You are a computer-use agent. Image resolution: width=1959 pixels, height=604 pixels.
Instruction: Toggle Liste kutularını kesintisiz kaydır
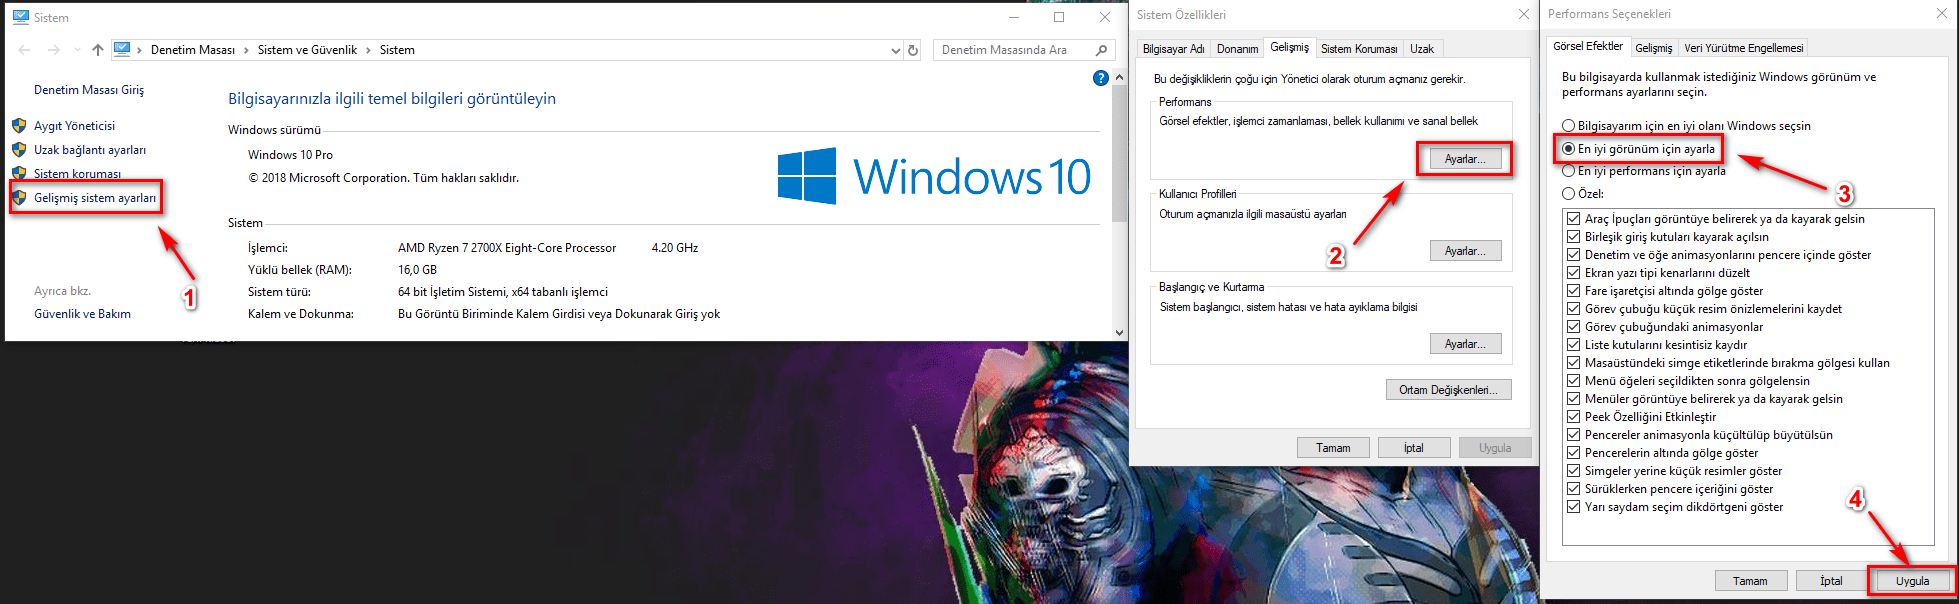[x=1574, y=345]
